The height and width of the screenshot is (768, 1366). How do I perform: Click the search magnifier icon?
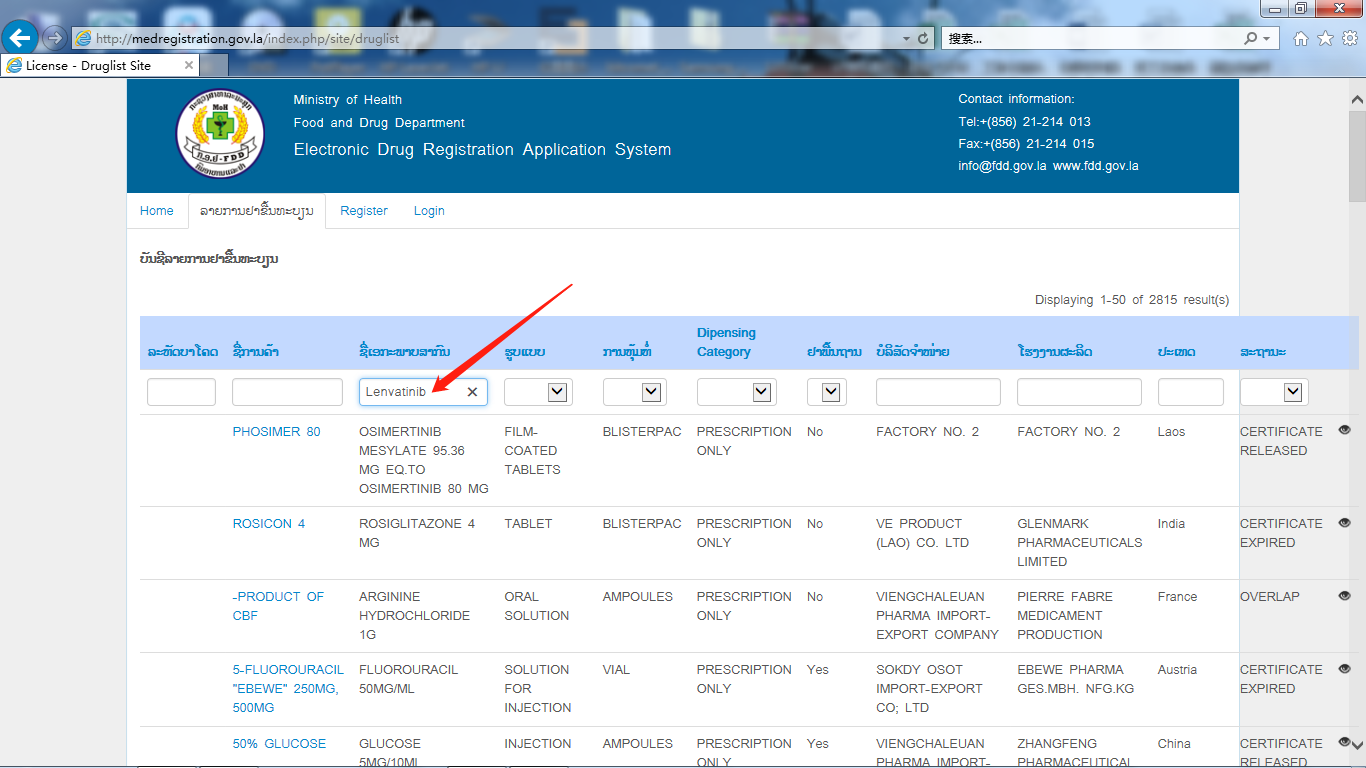(x=1251, y=38)
